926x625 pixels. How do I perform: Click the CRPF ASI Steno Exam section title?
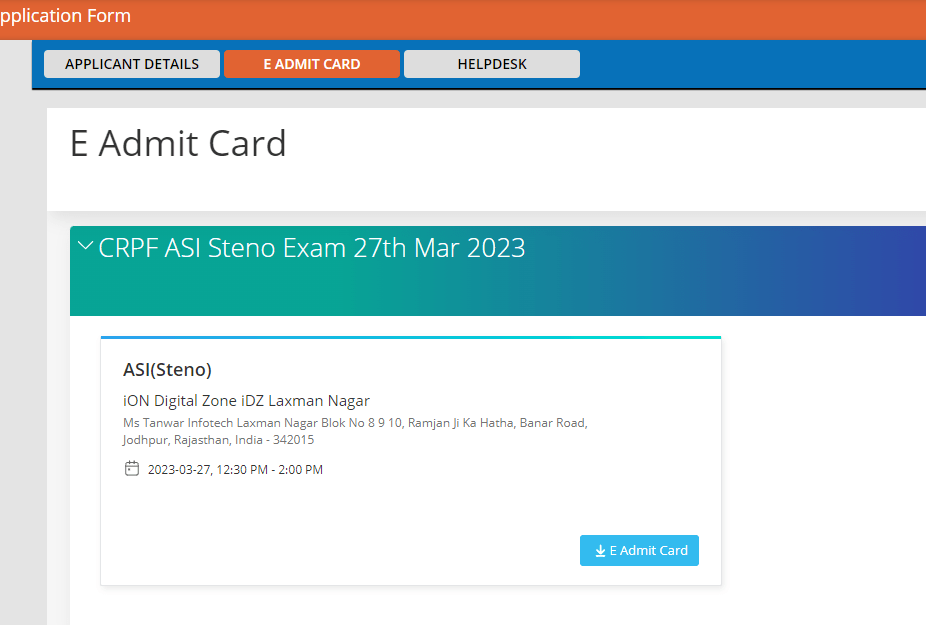coord(312,248)
